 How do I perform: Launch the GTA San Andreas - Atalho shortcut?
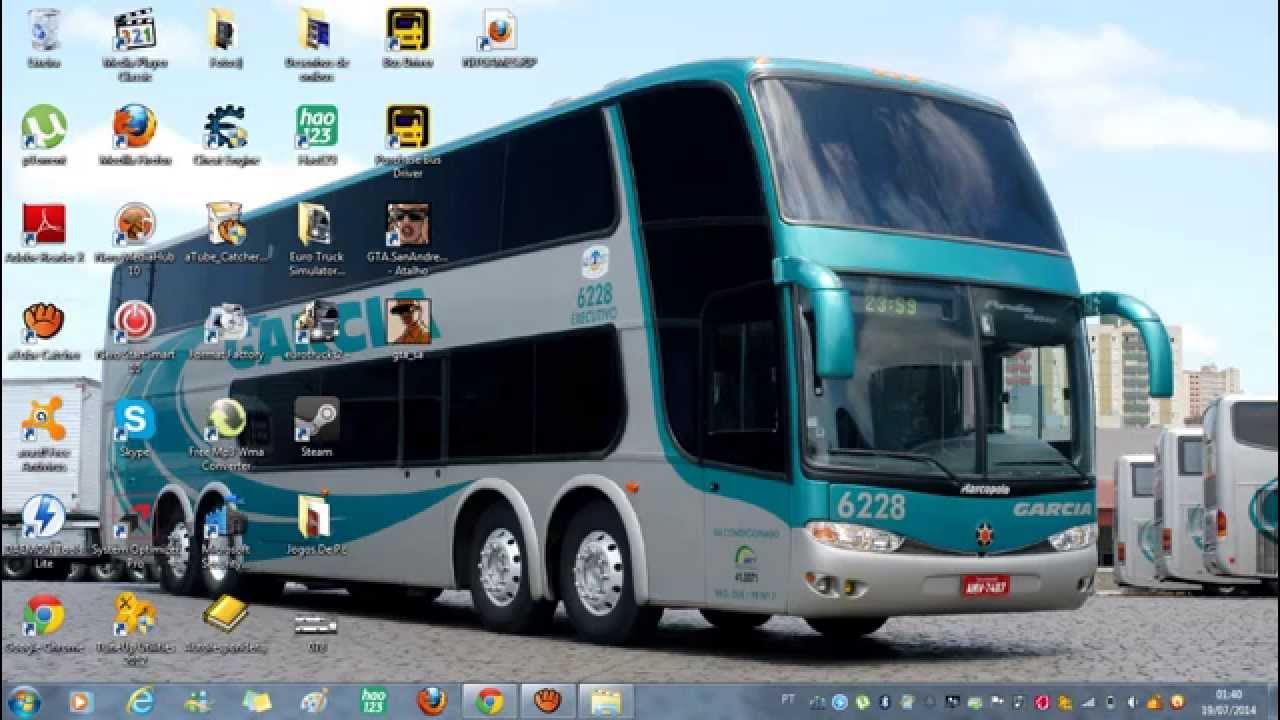point(408,239)
